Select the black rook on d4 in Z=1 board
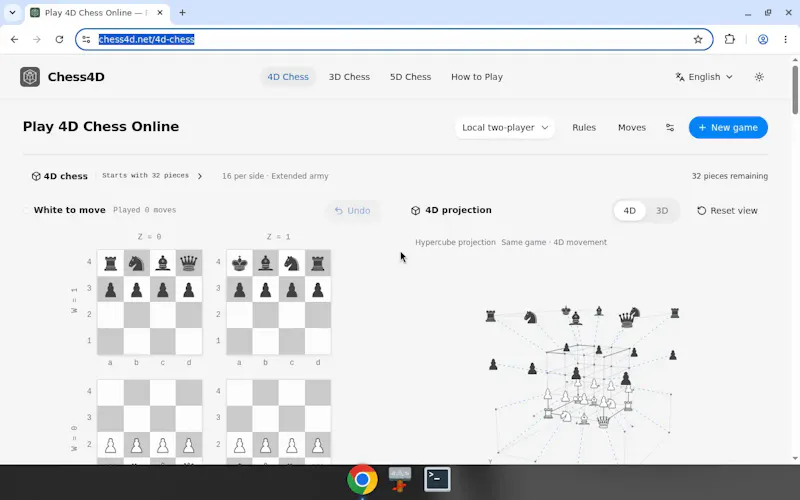 (x=318, y=263)
